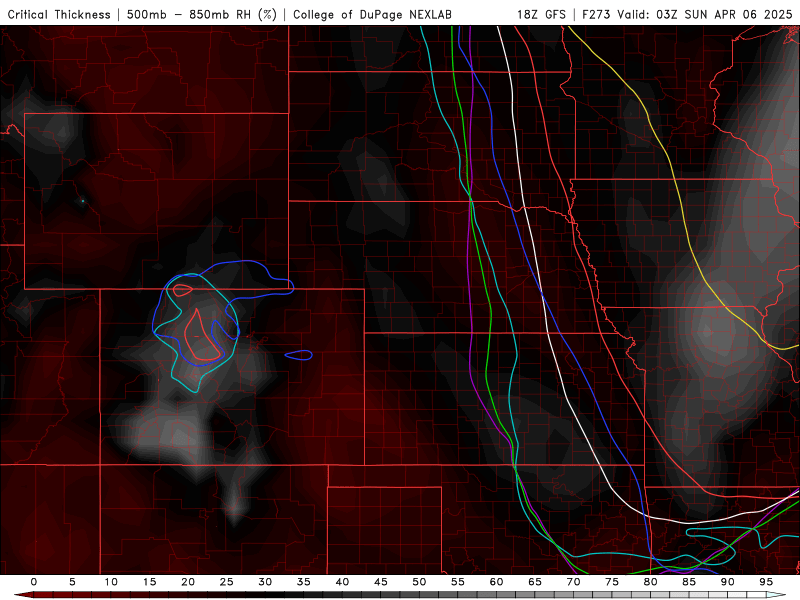Click the colorbar label "65"
This screenshot has height=600, width=800.
pyautogui.click(x=535, y=582)
